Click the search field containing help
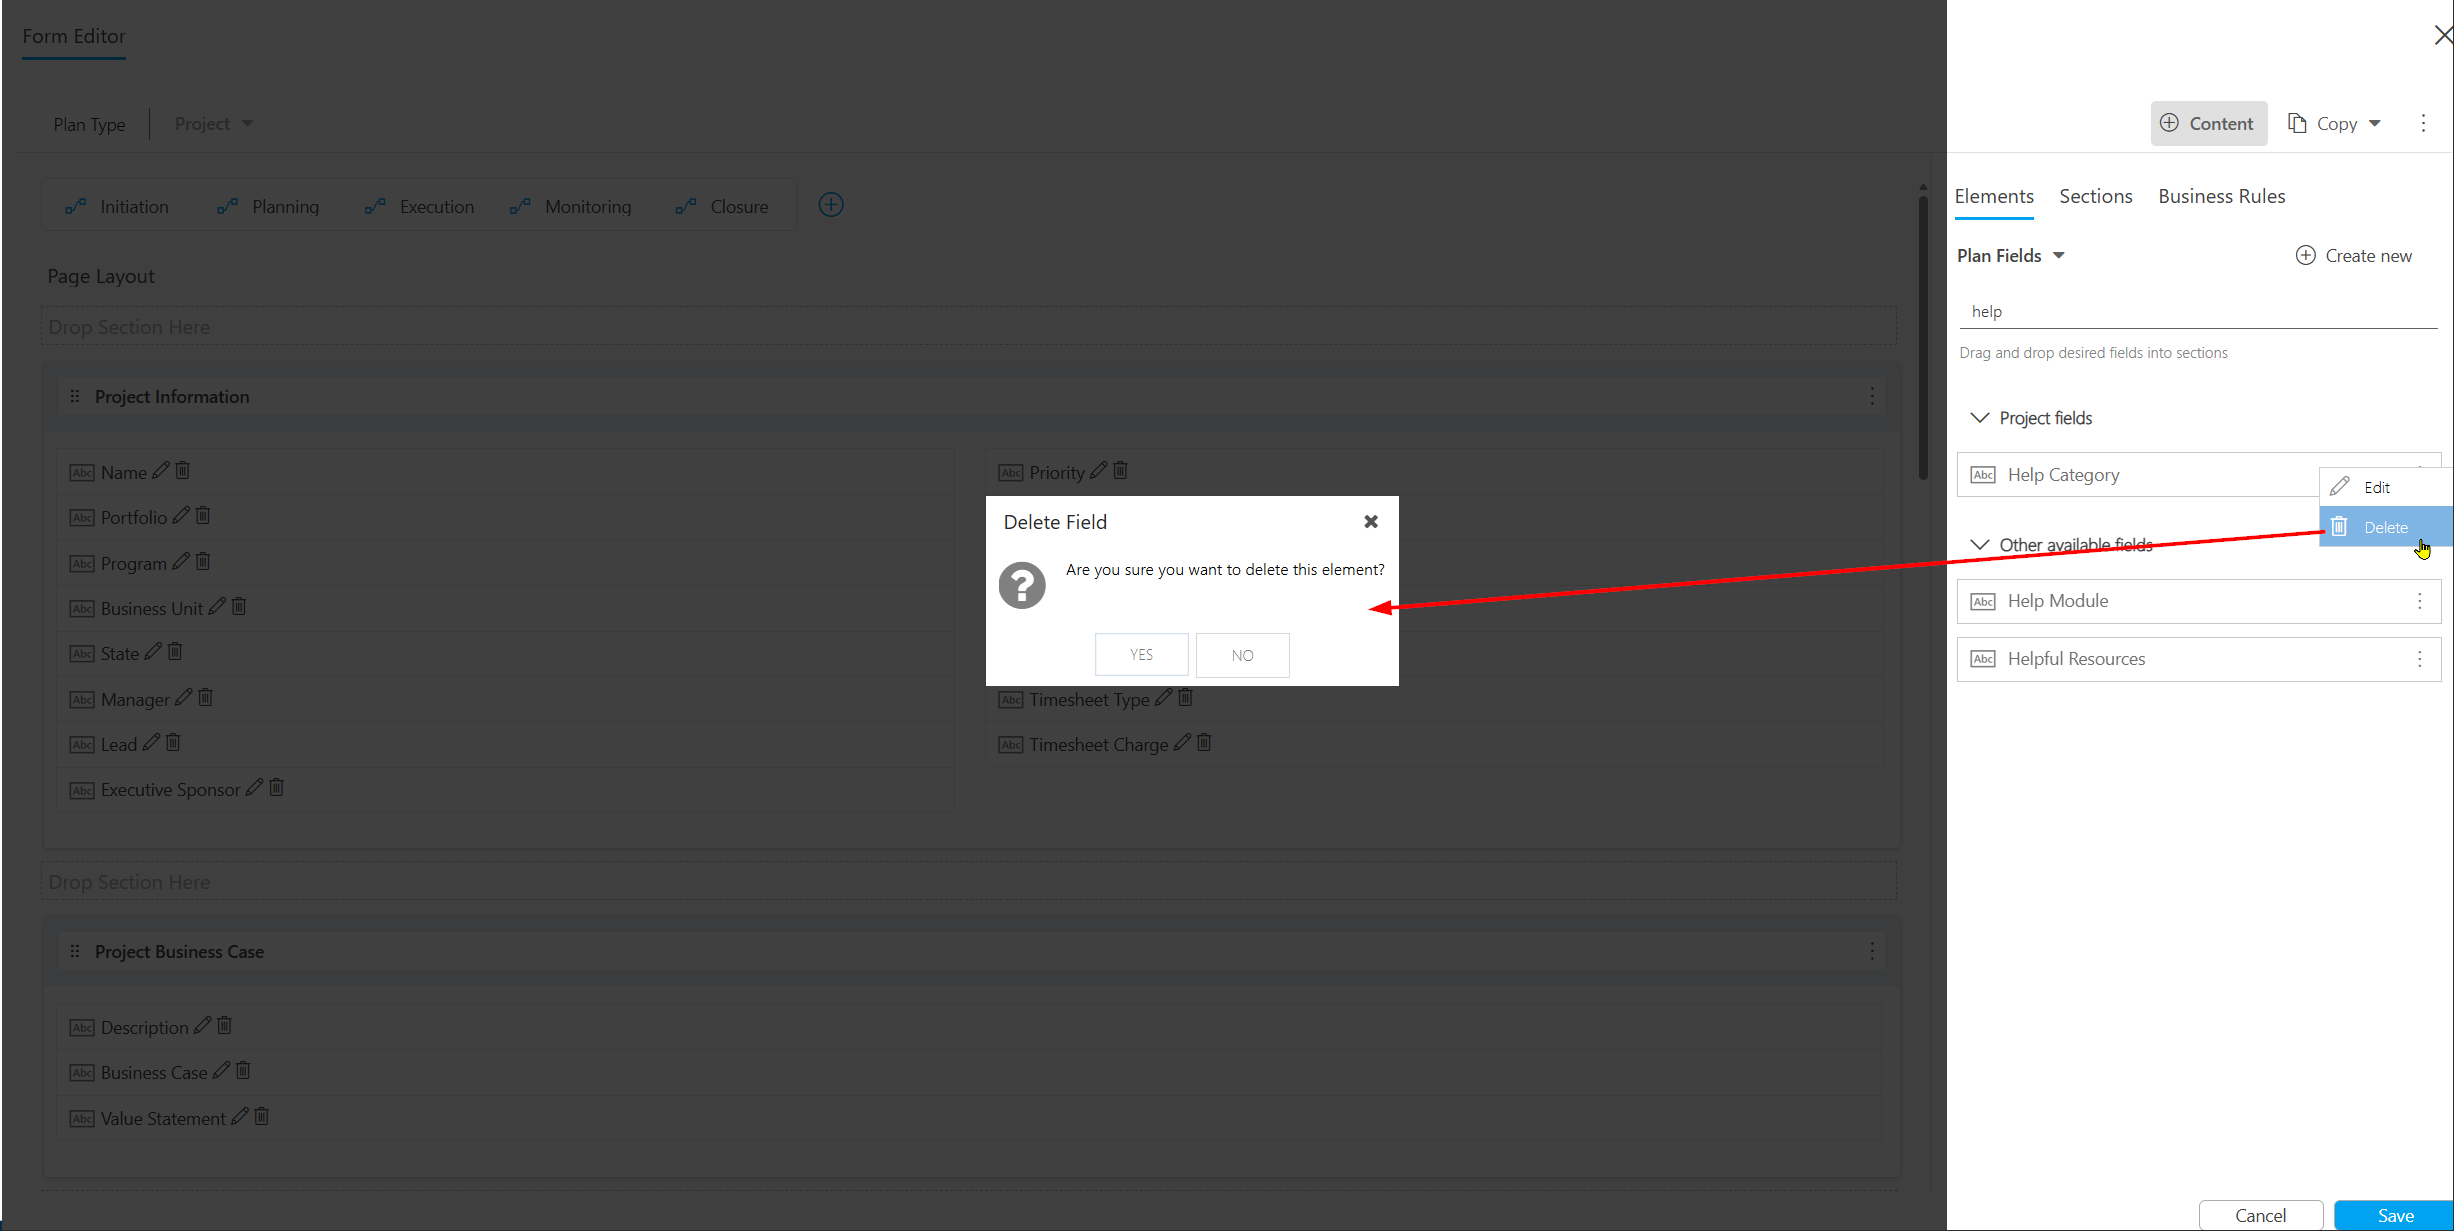Image resolution: width=2454 pixels, height=1231 pixels. (x=2198, y=312)
